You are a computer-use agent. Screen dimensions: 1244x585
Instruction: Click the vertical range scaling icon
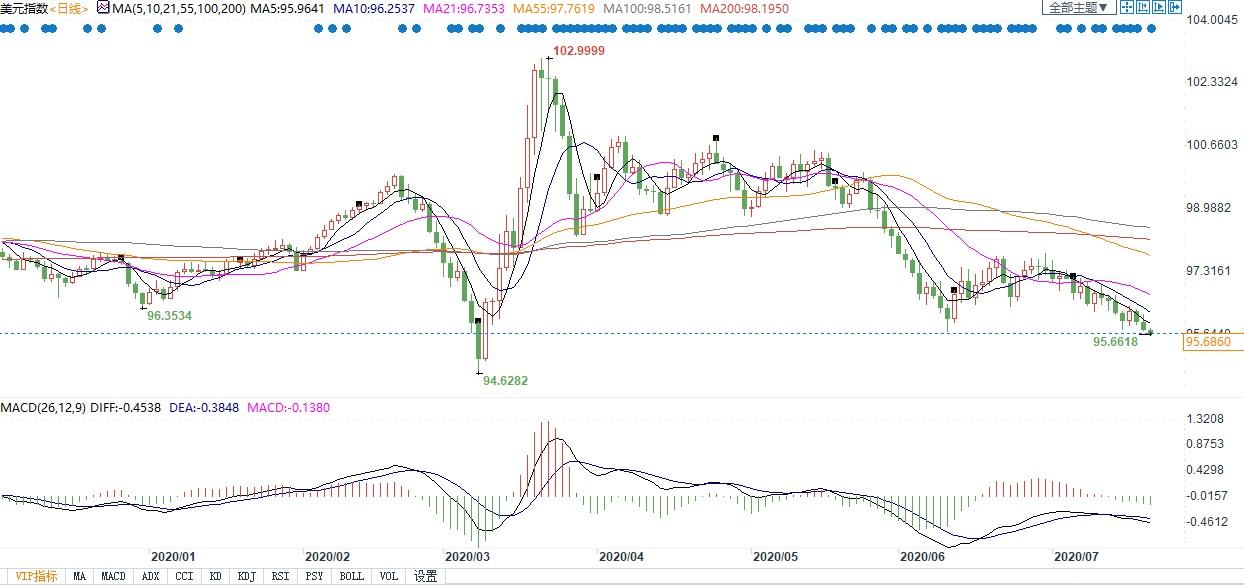1143,7
